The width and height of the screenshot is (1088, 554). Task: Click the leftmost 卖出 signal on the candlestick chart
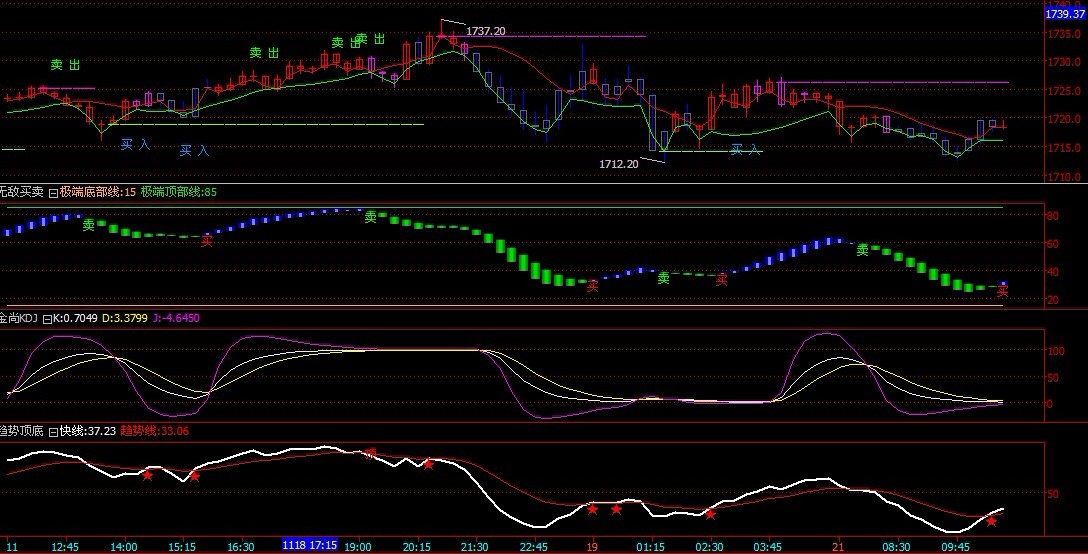tap(65, 65)
